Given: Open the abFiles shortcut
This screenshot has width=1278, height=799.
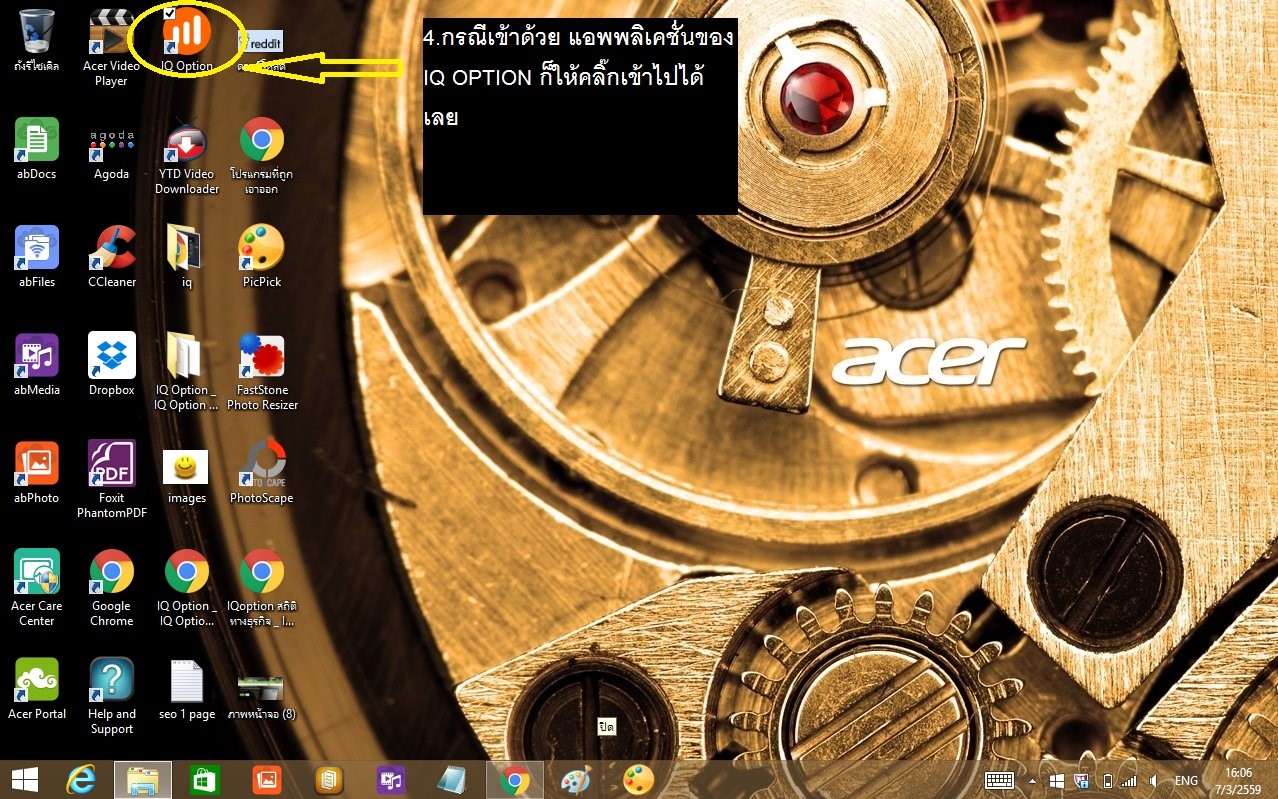Looking at the screenshot, I should pyautogui.click(x=37, y=247).
